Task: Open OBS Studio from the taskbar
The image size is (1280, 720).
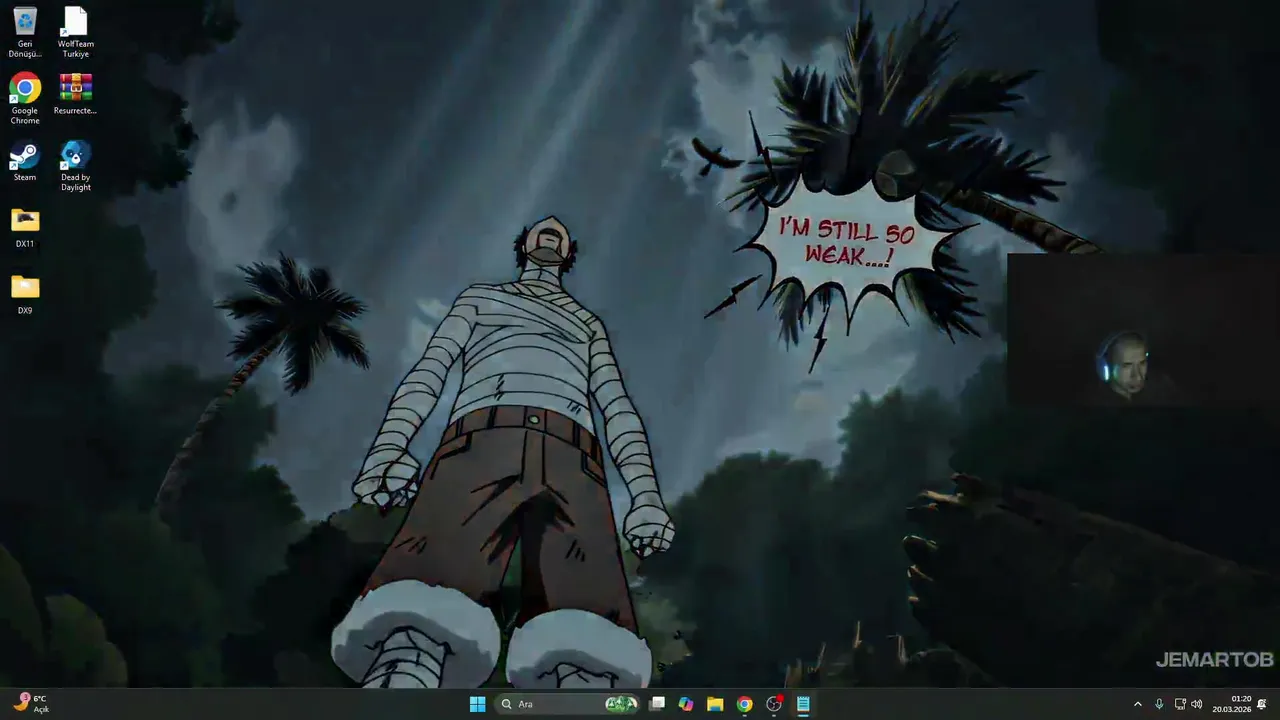Action: tap(774, 704)
